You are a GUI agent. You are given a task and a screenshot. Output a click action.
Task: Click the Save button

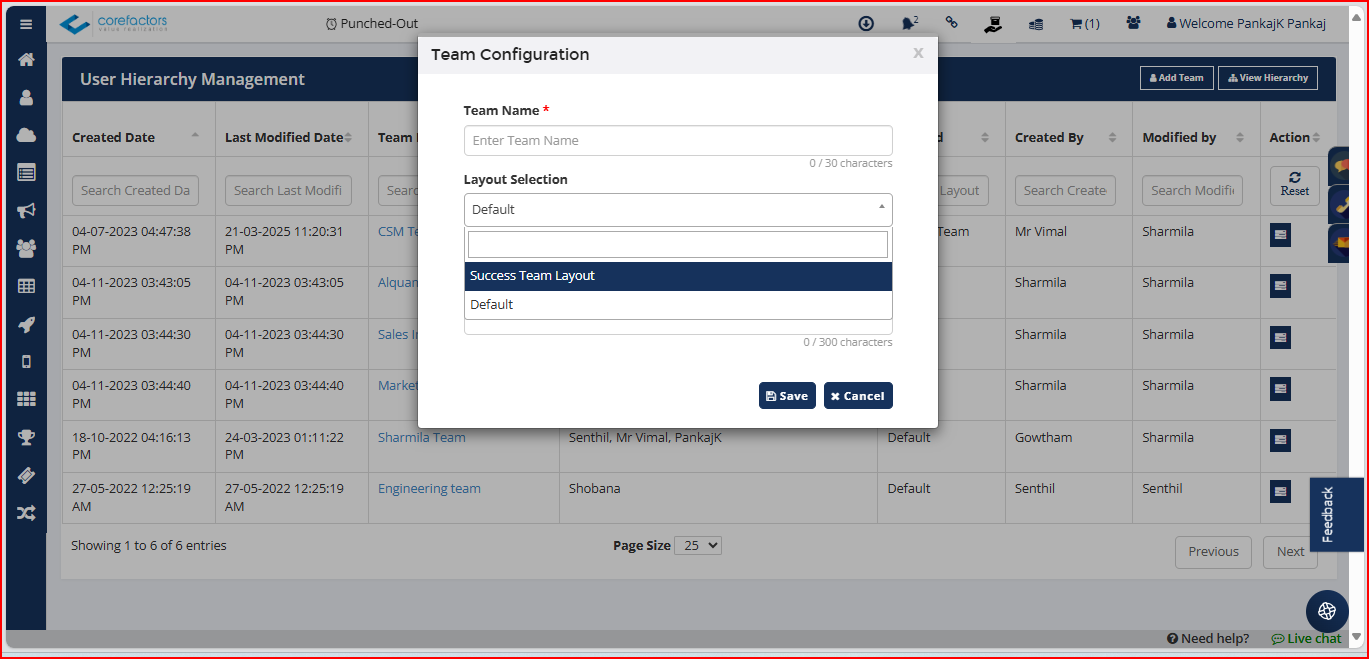[x=787, y=396]
